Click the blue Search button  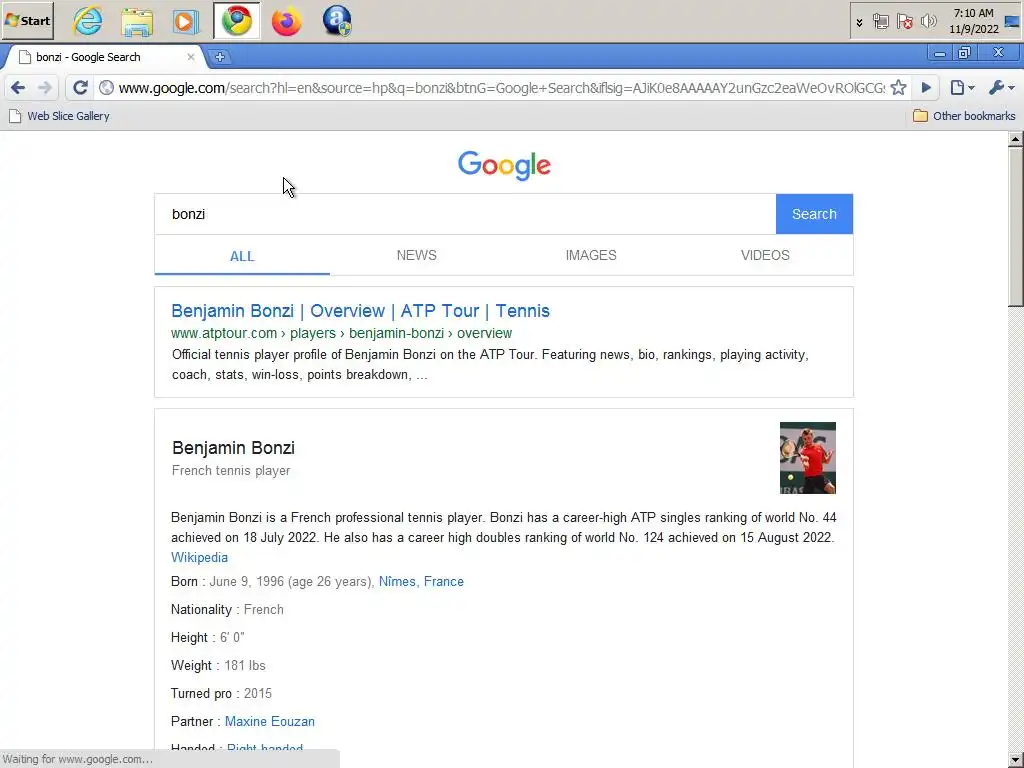click(x=814, y=214)
